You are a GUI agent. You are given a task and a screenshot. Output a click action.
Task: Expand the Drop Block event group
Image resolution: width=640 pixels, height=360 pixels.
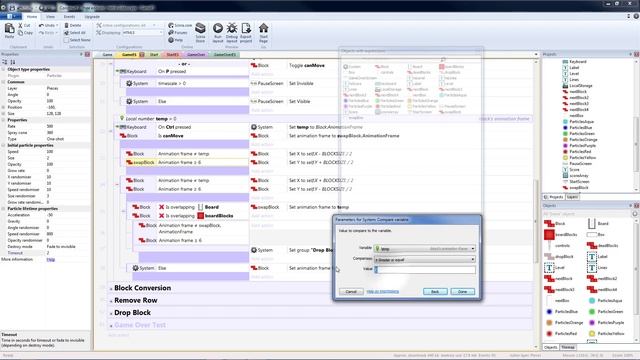point(111,313)
